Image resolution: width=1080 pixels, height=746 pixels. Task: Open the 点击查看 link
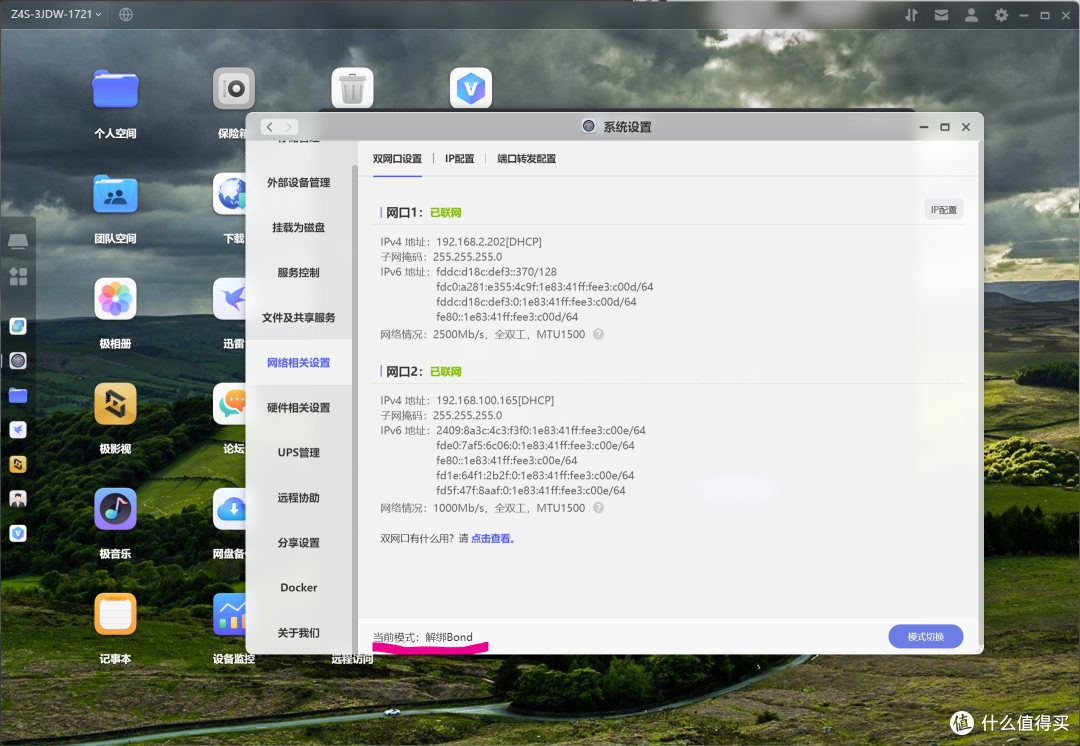[x=492, y=539]
